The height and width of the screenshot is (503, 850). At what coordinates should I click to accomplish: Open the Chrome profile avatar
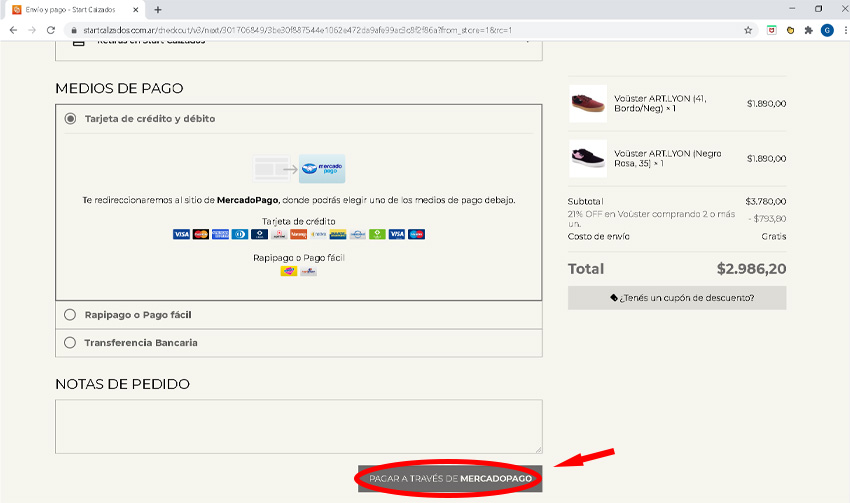pos(826,30)
